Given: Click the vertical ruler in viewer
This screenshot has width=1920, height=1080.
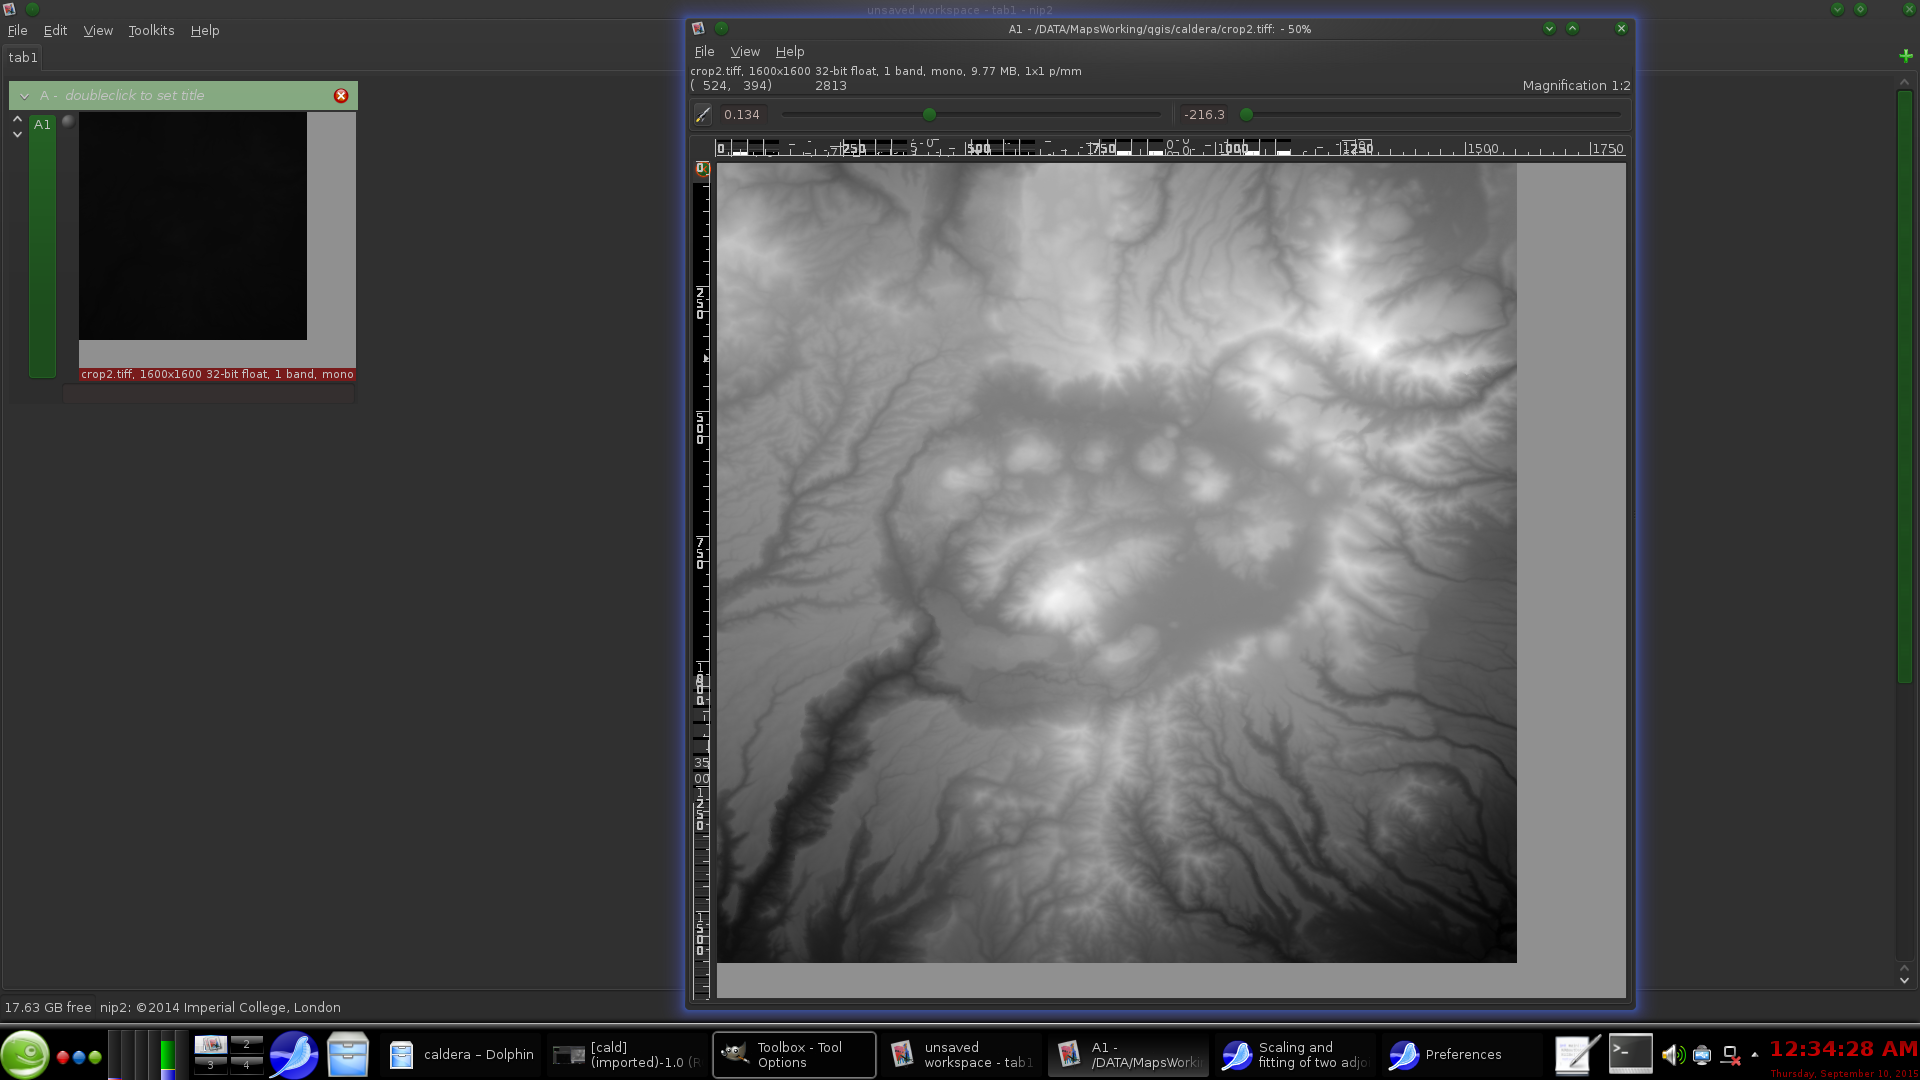Looking at the screenshot, I should pos(701,580).
